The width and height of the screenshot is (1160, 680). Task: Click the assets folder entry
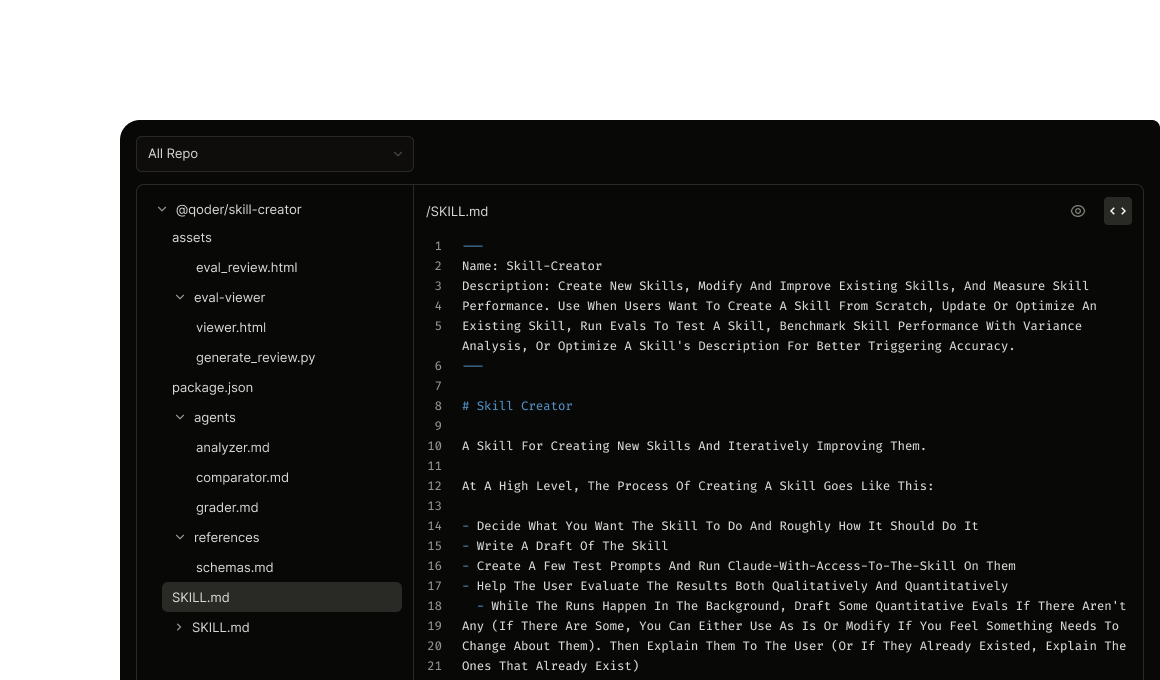(x=192, y=238)
